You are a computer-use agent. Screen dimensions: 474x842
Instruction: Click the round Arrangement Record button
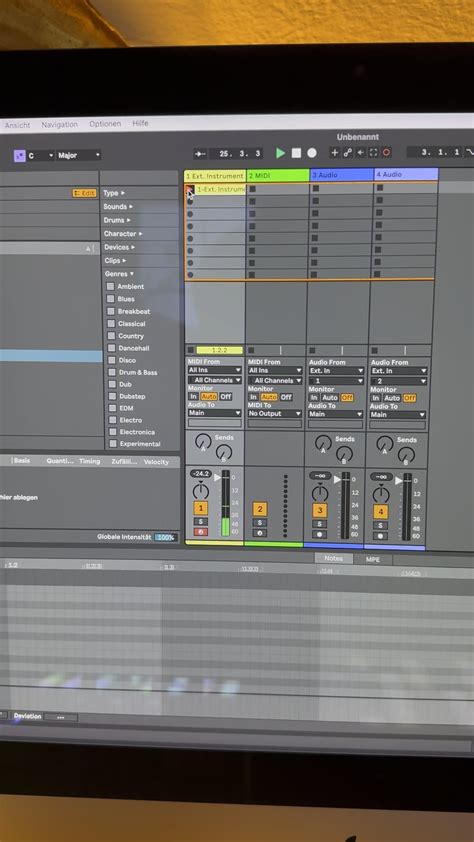point(312,153)
